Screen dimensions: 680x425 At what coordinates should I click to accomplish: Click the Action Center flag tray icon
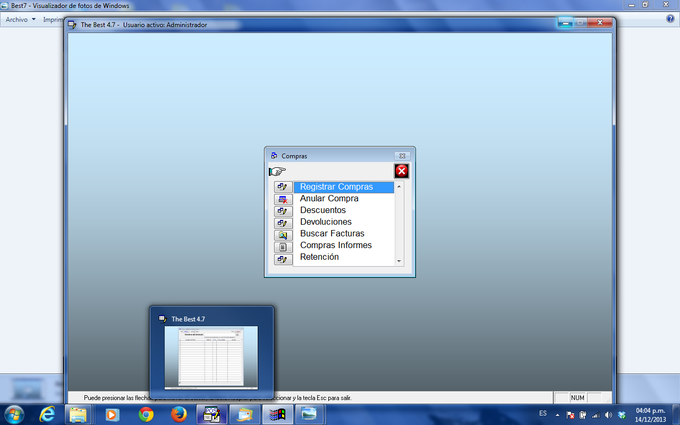(x=570, y=415)
